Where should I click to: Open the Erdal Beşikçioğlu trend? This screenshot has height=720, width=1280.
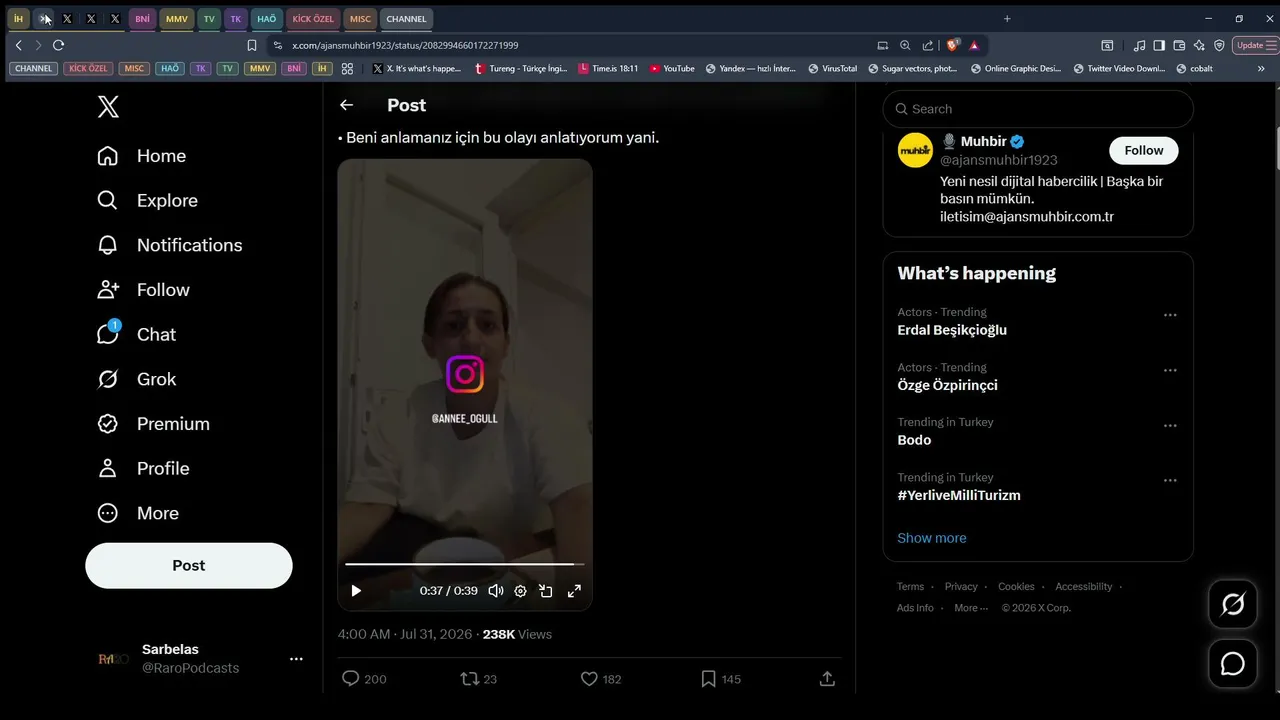[952, 330]
